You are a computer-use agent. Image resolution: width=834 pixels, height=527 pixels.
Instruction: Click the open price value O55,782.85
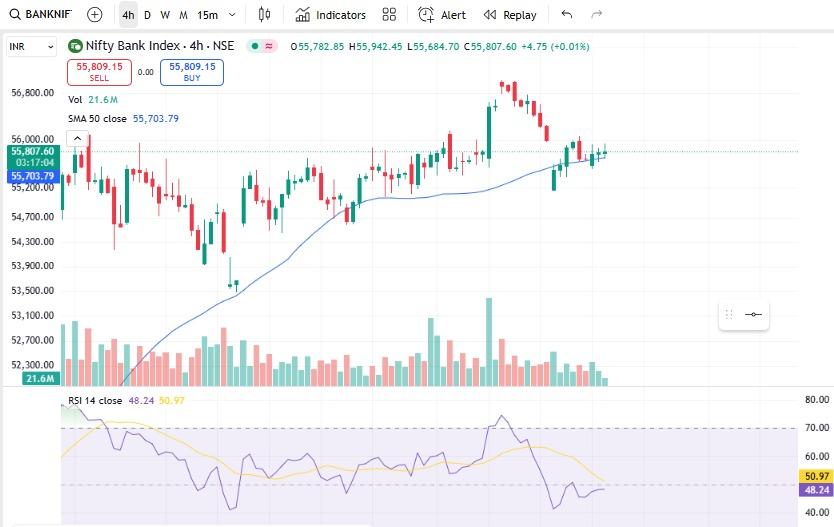tap(317, 47)
